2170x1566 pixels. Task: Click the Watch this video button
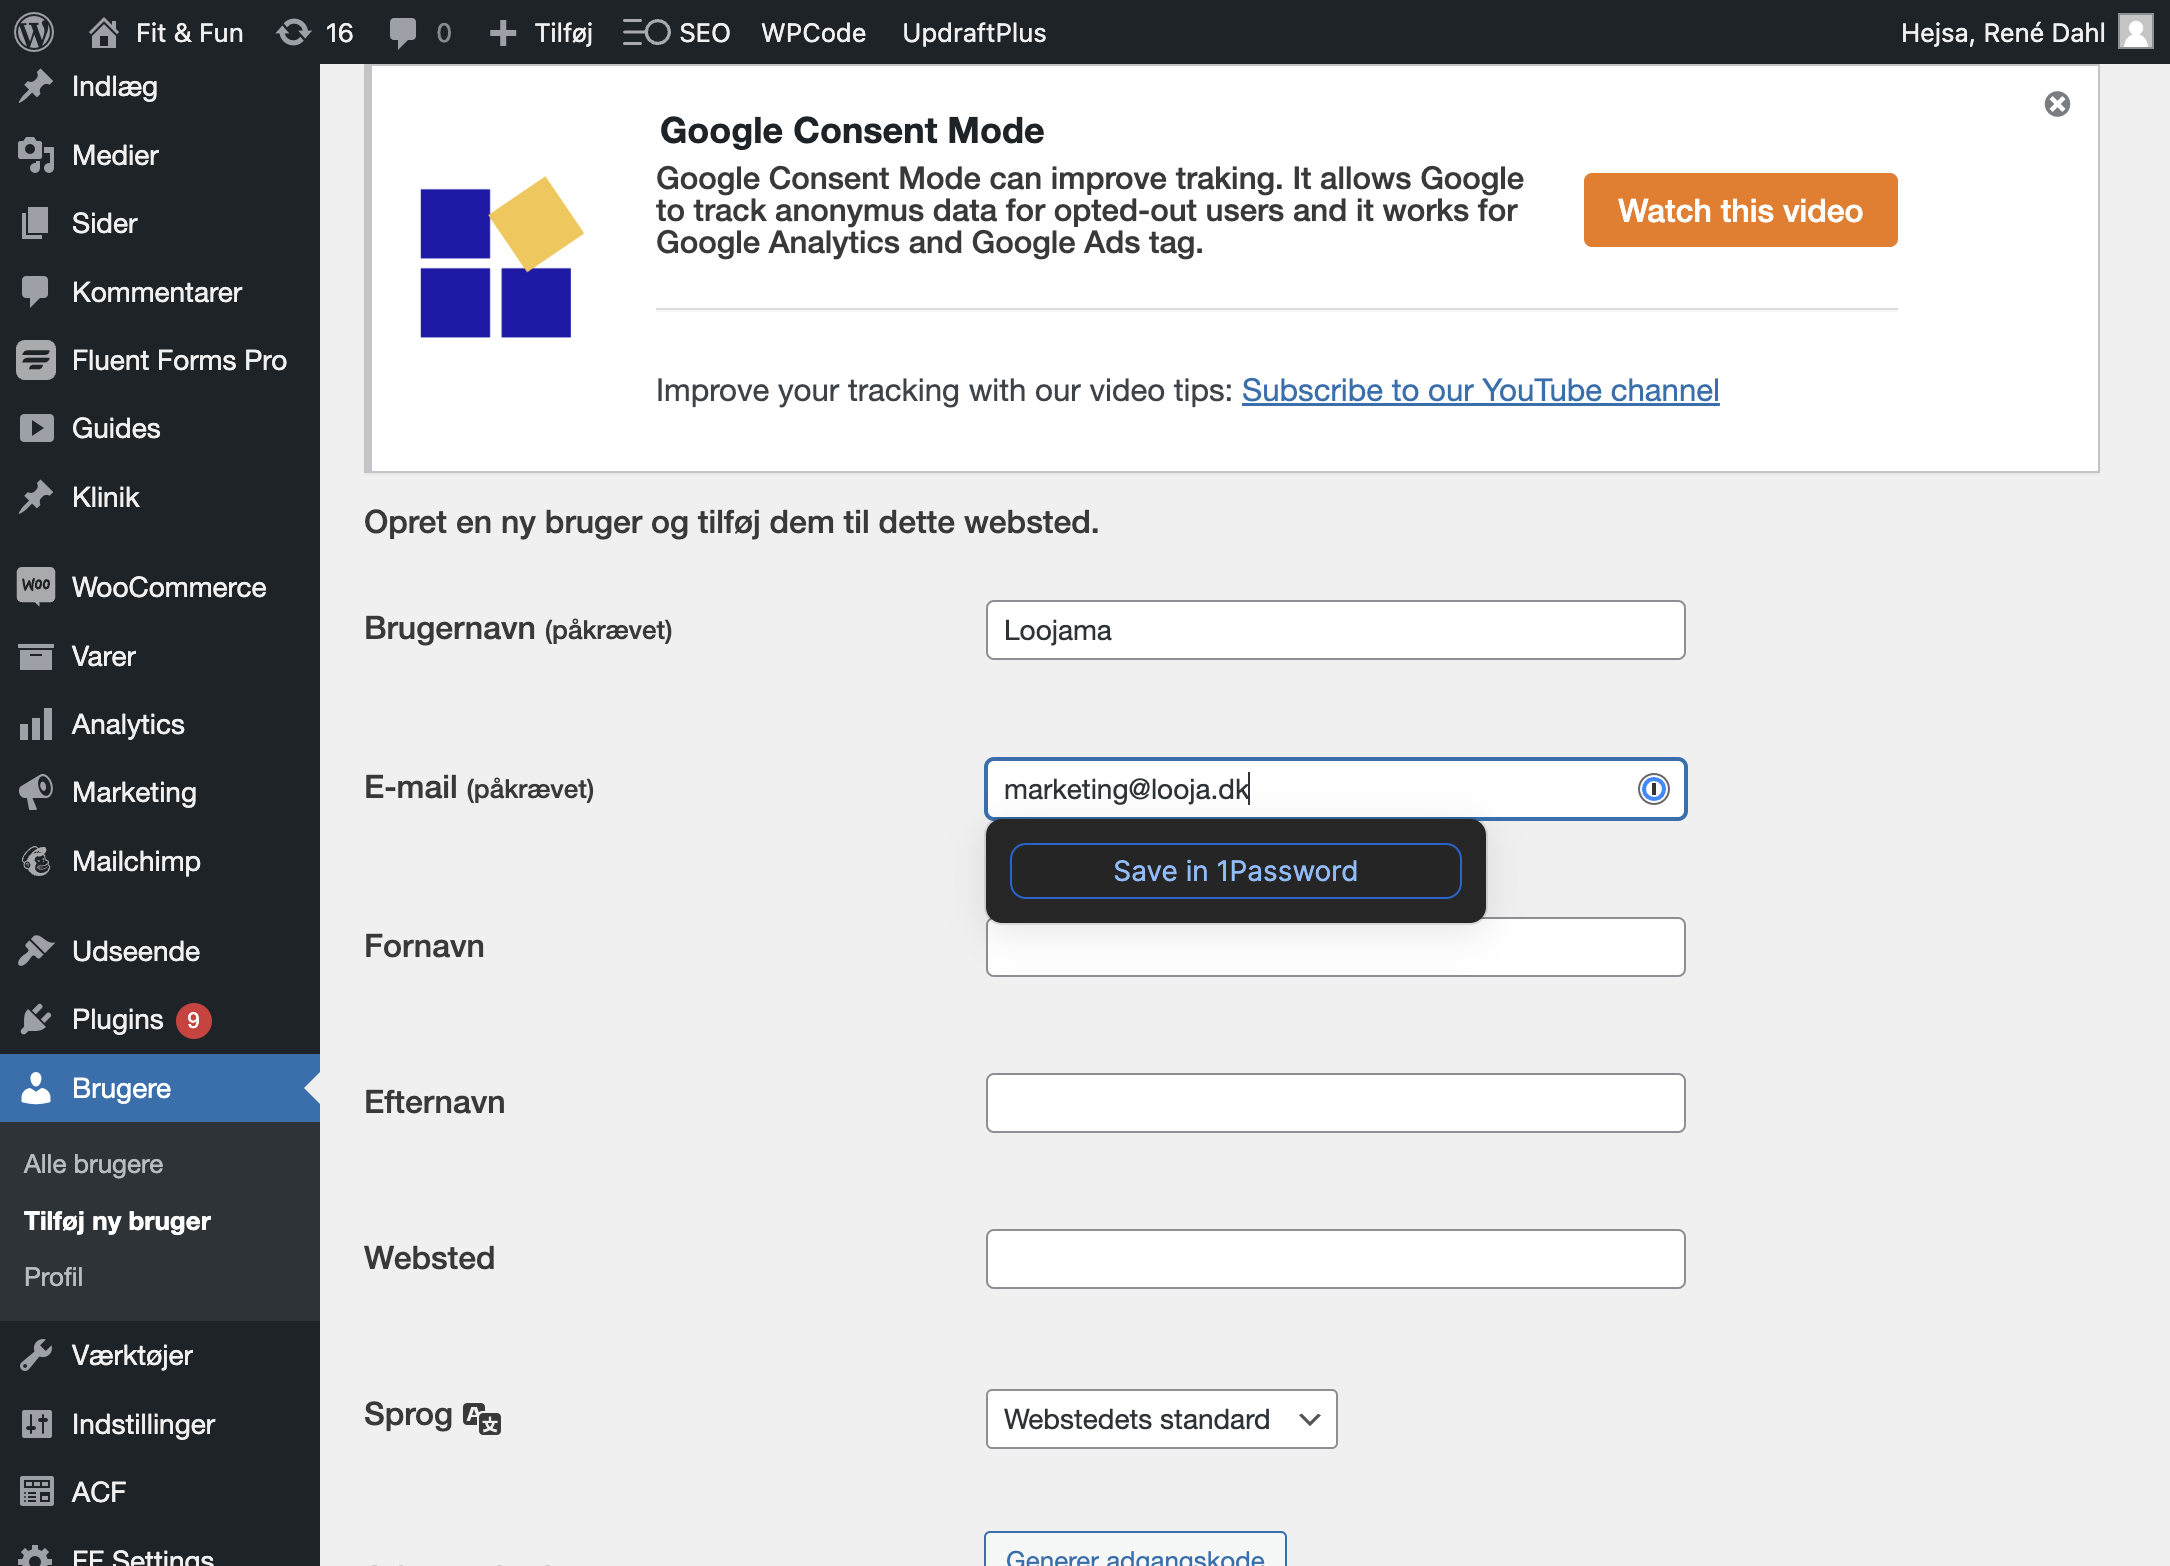[1740, 210]
